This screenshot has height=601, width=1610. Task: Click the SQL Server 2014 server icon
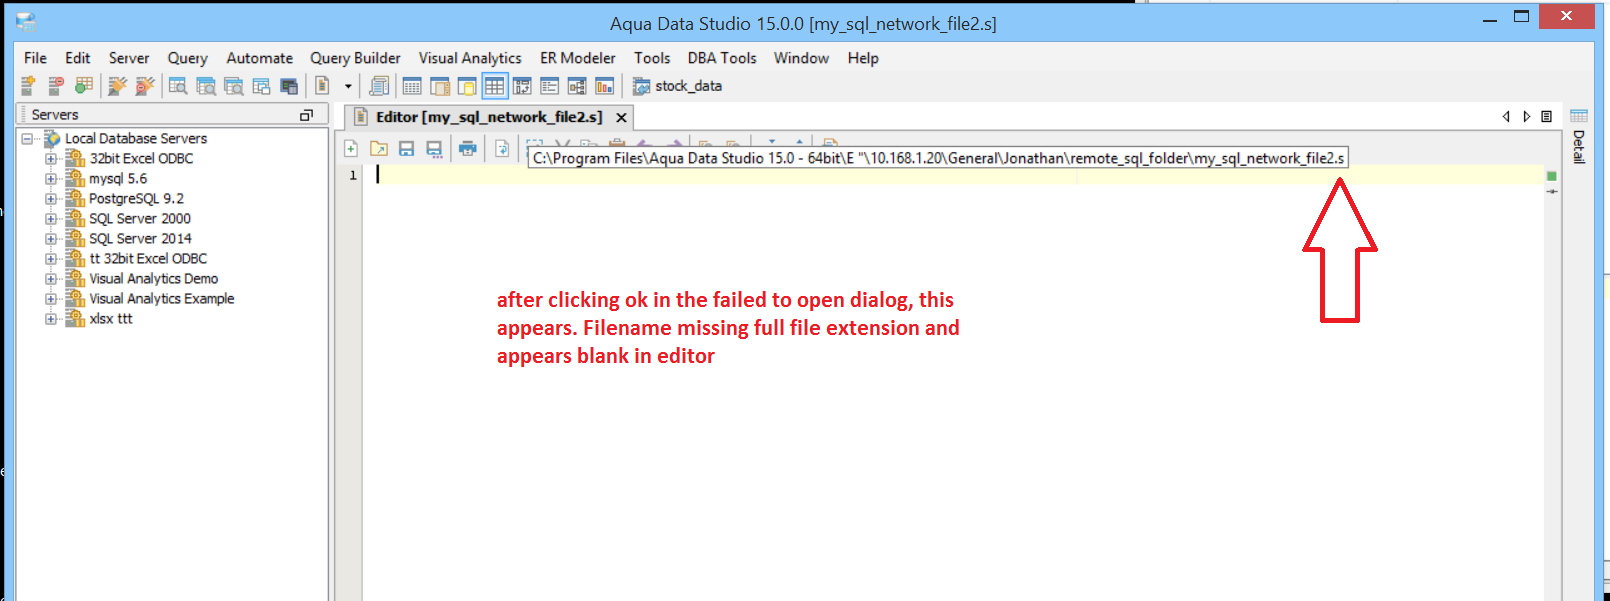click(75, 238)
